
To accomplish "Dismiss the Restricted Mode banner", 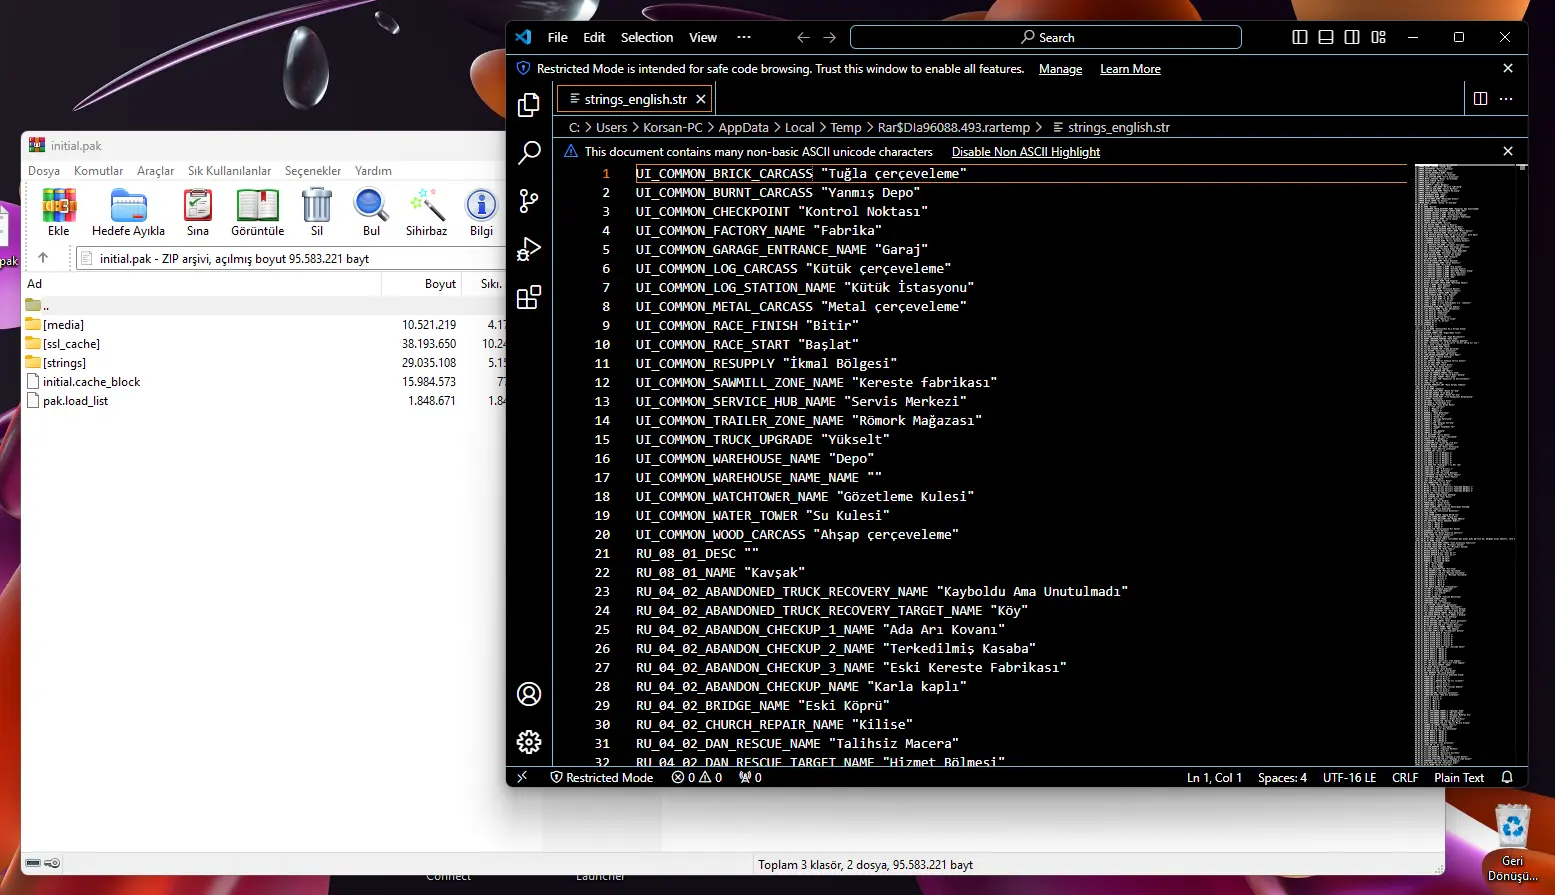I will coord(1508,68).
